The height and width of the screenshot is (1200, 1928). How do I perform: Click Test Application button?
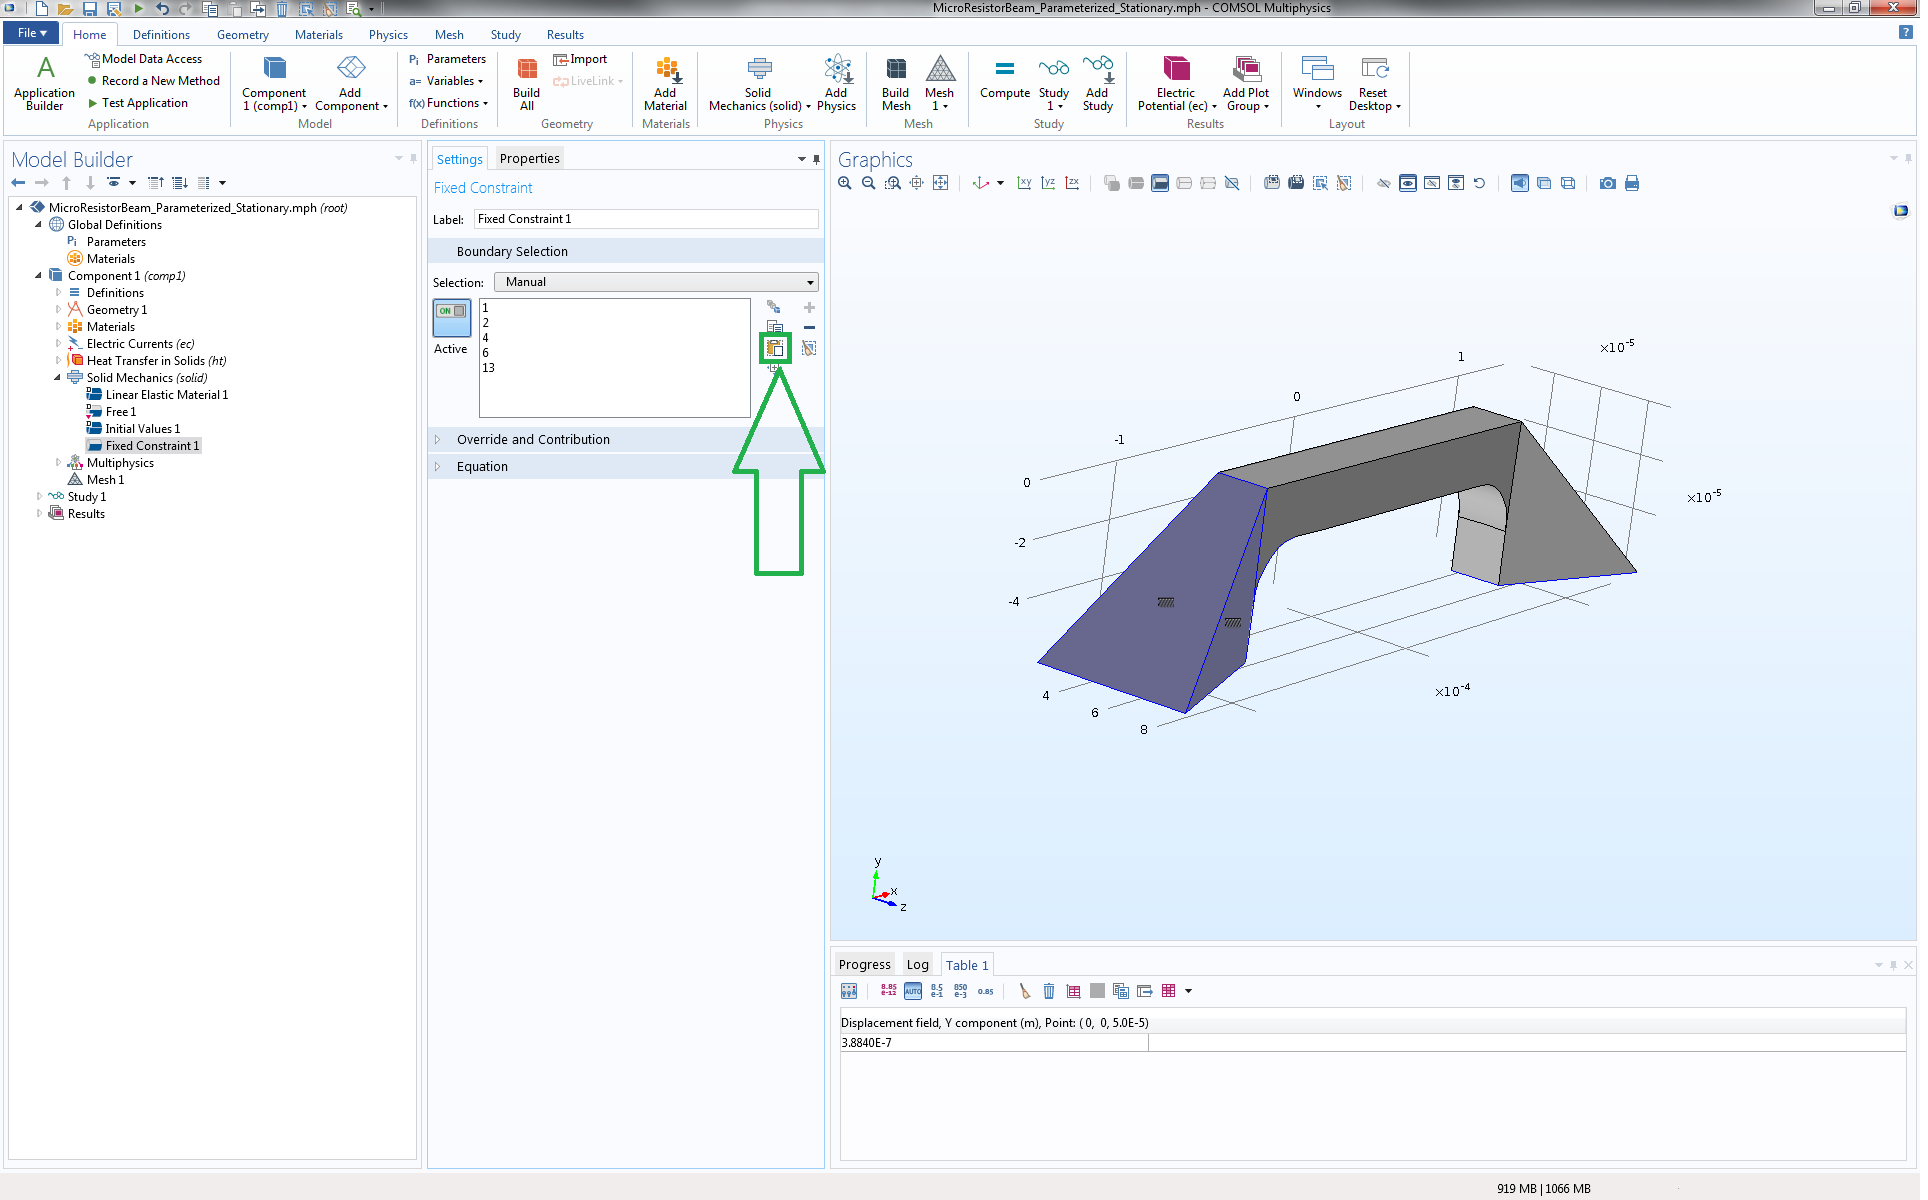(x=139, y=104)
